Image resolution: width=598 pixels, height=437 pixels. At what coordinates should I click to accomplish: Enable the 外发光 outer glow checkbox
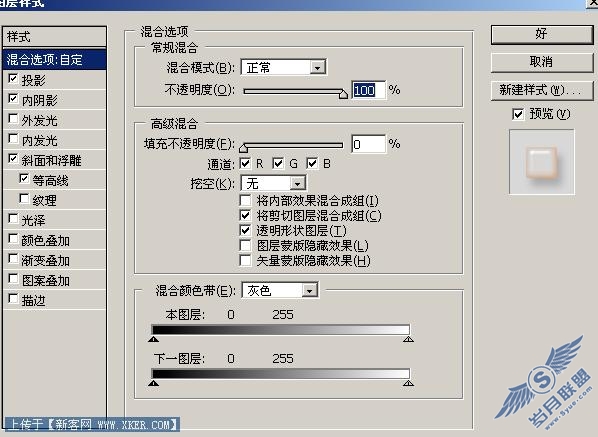tap(13, 119)
